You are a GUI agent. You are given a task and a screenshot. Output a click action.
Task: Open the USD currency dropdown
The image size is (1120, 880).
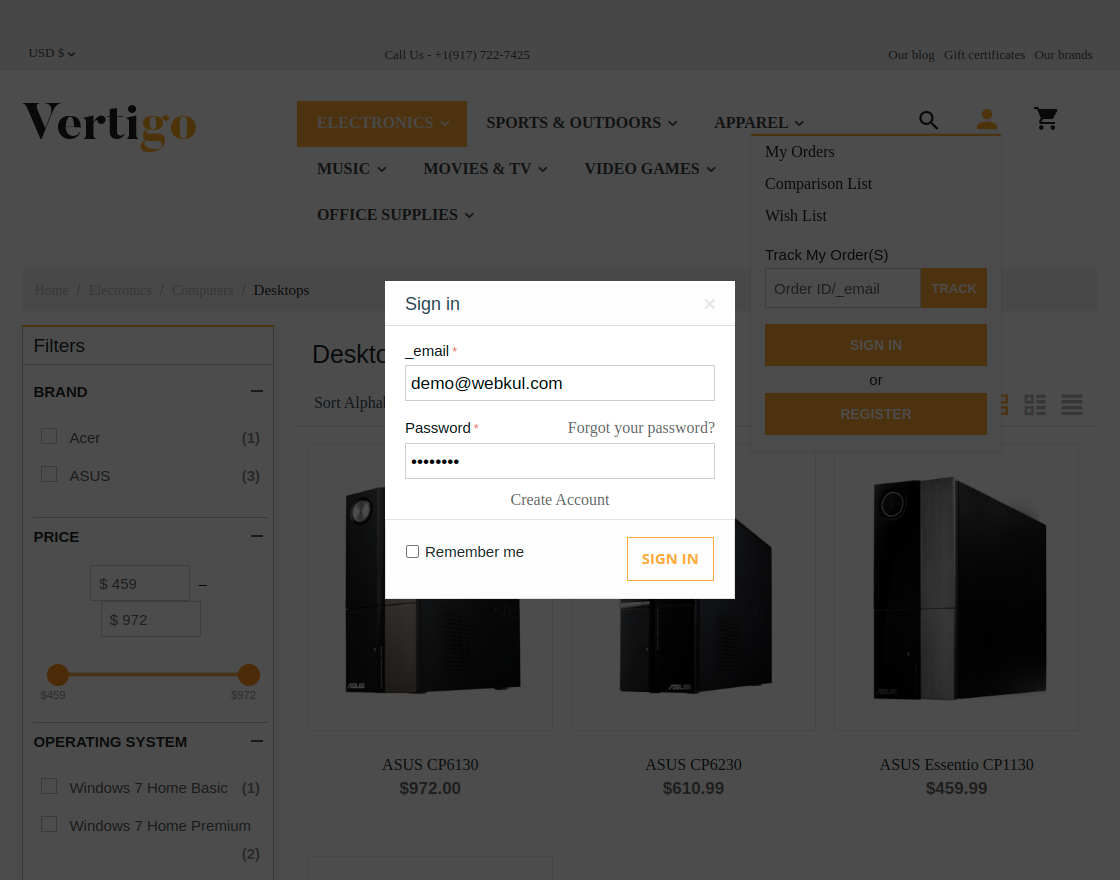[x=51, y=53]
